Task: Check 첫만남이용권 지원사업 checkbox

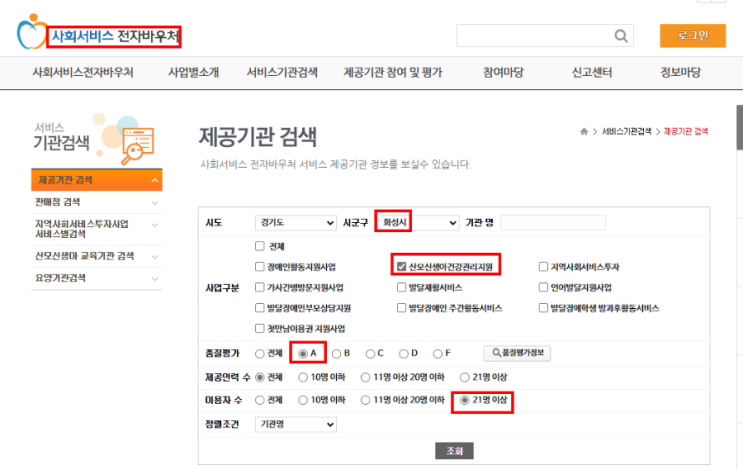Action: (x=260, y=328)
